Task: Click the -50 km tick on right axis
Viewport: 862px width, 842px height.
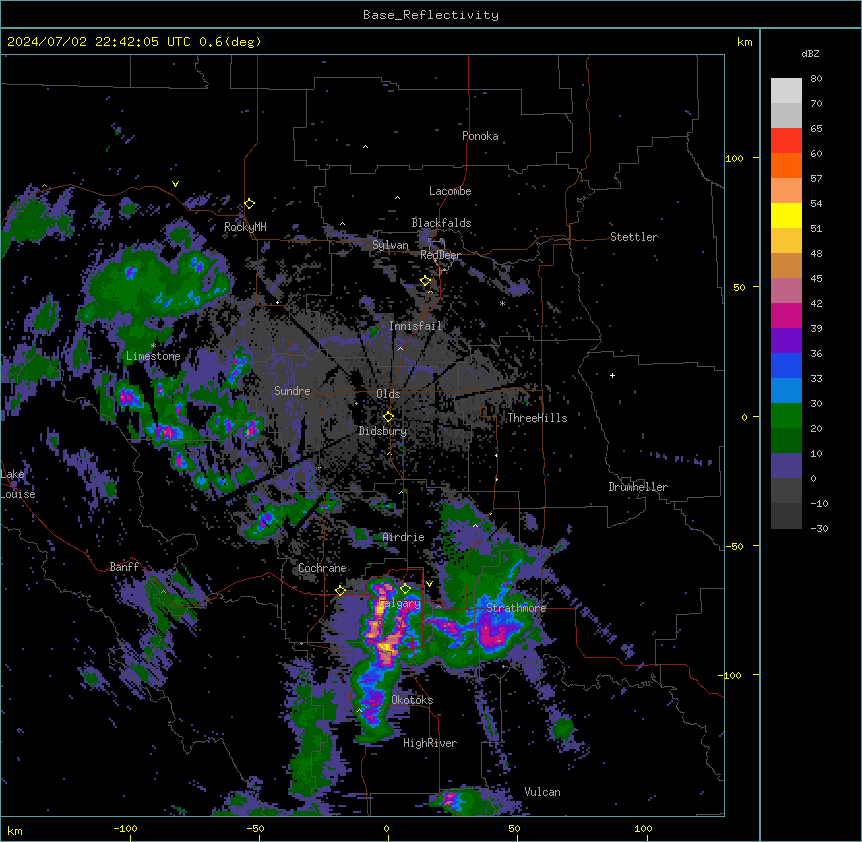Action: [734, 546]
